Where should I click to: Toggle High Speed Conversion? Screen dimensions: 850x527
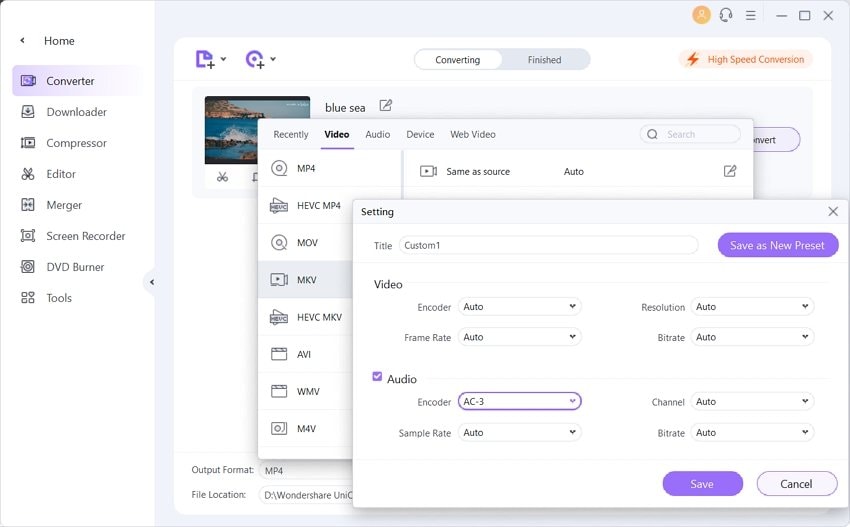(746, 59)
